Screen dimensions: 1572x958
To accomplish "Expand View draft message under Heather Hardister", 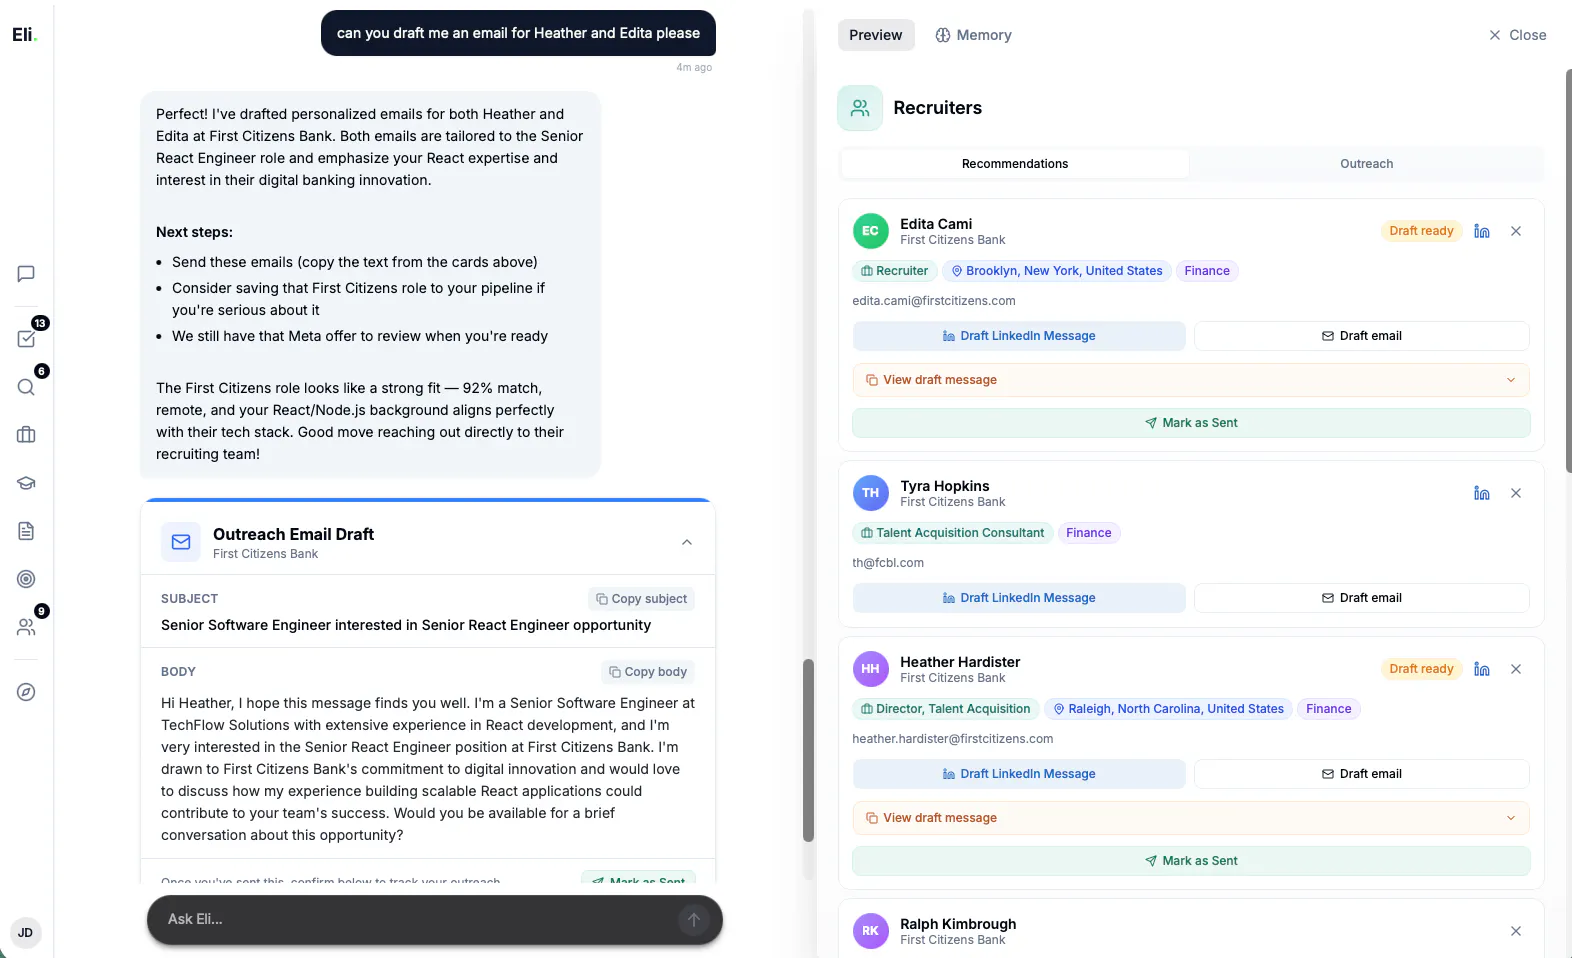I will pyautogui.click(x=1191, y=818).
